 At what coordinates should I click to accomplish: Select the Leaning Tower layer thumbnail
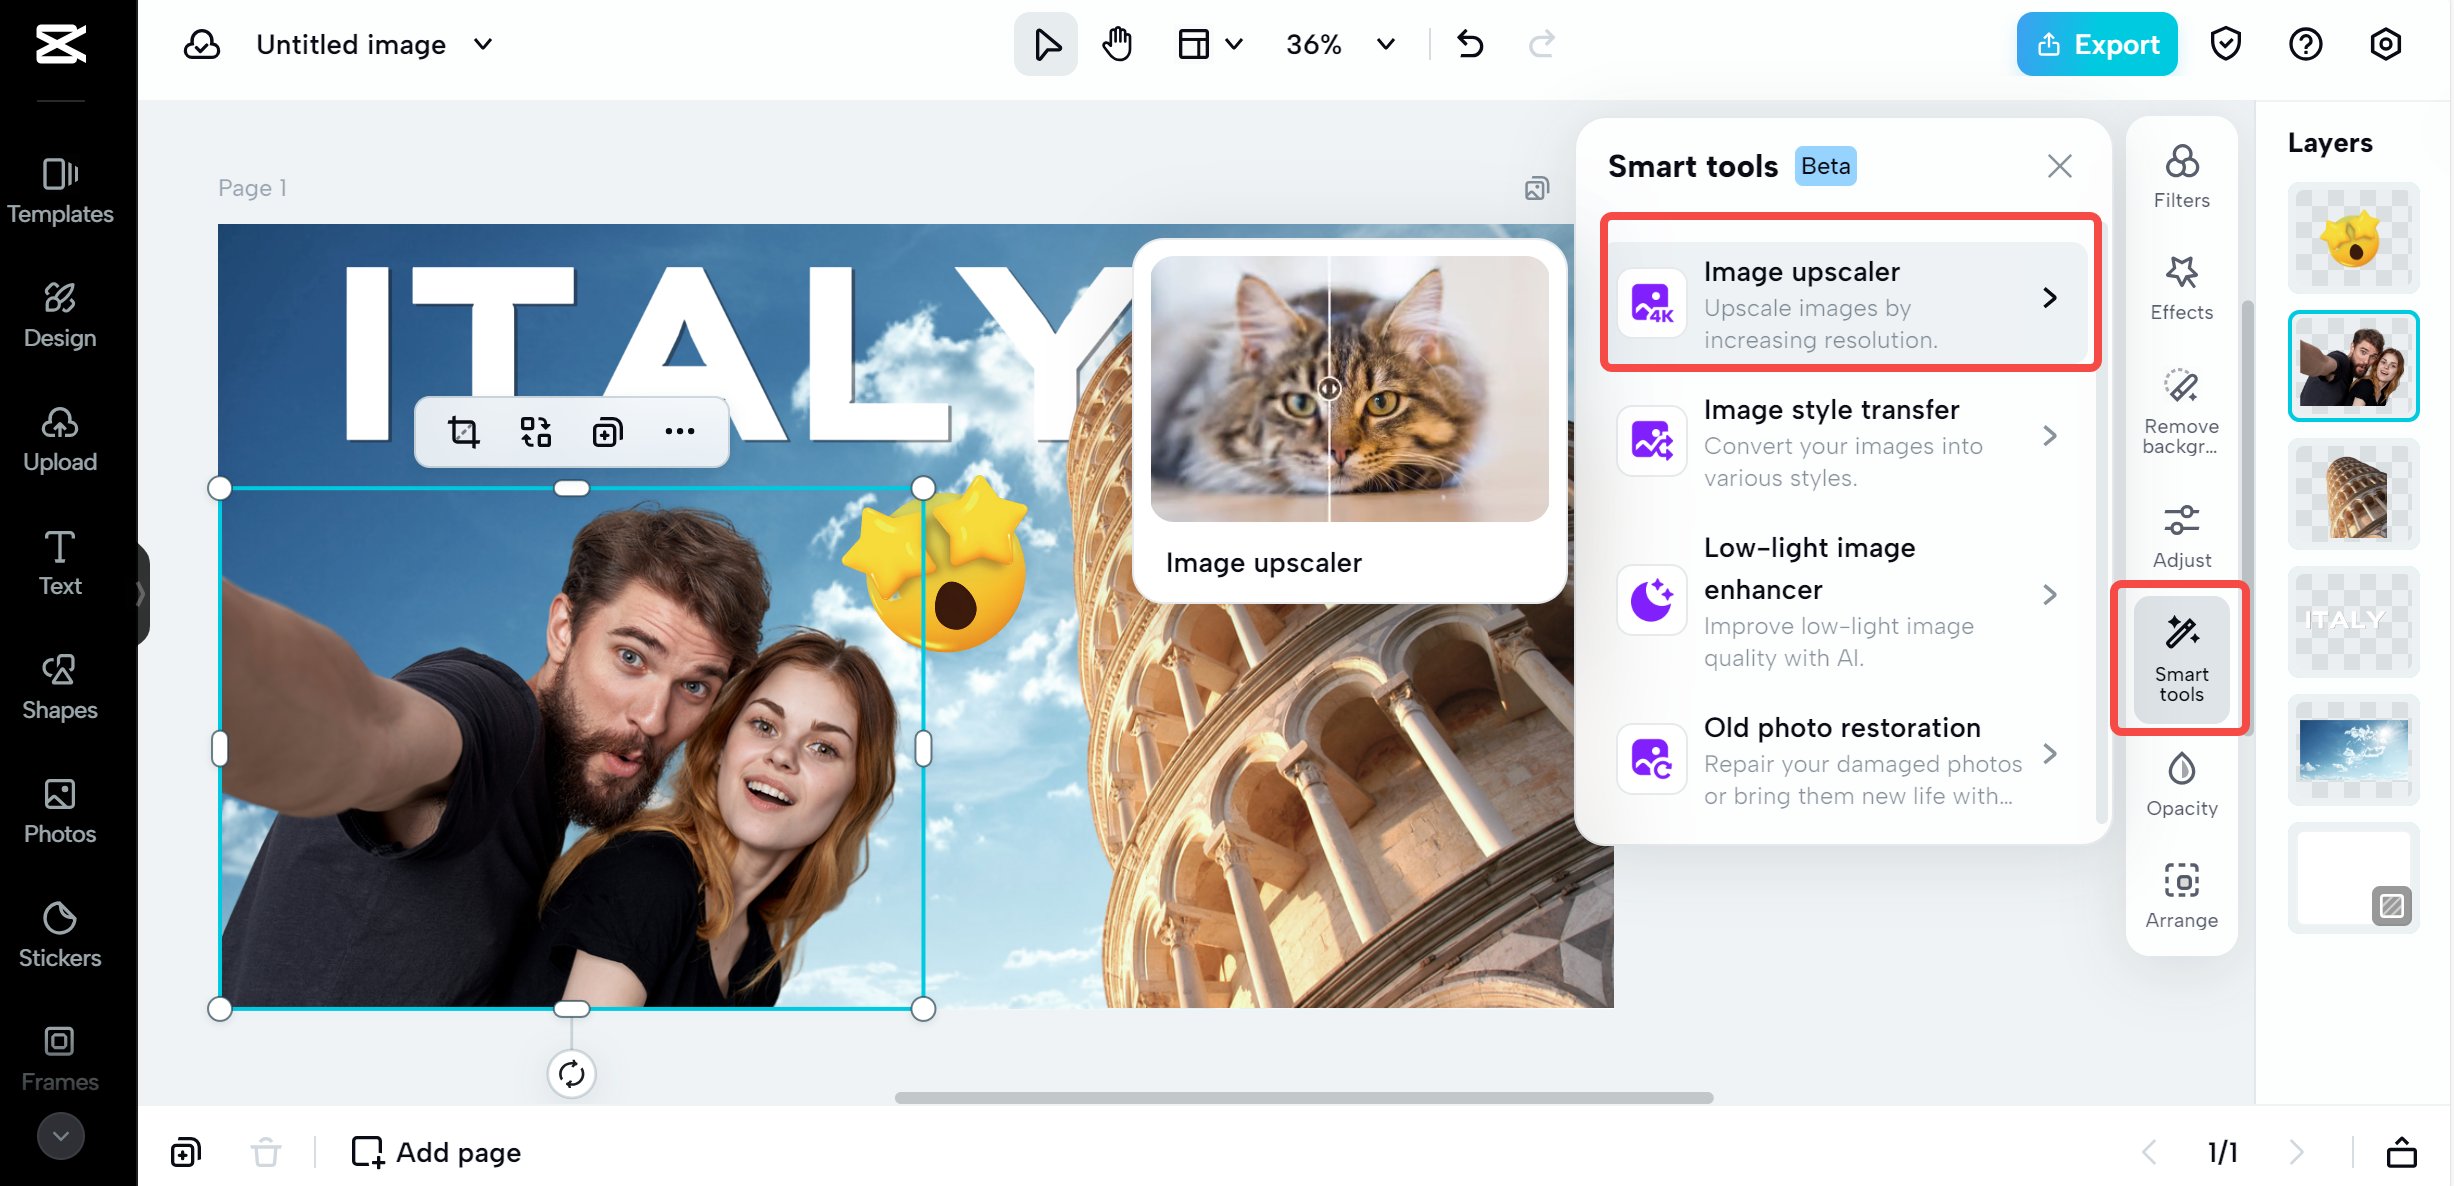(x=2353, y=494)
